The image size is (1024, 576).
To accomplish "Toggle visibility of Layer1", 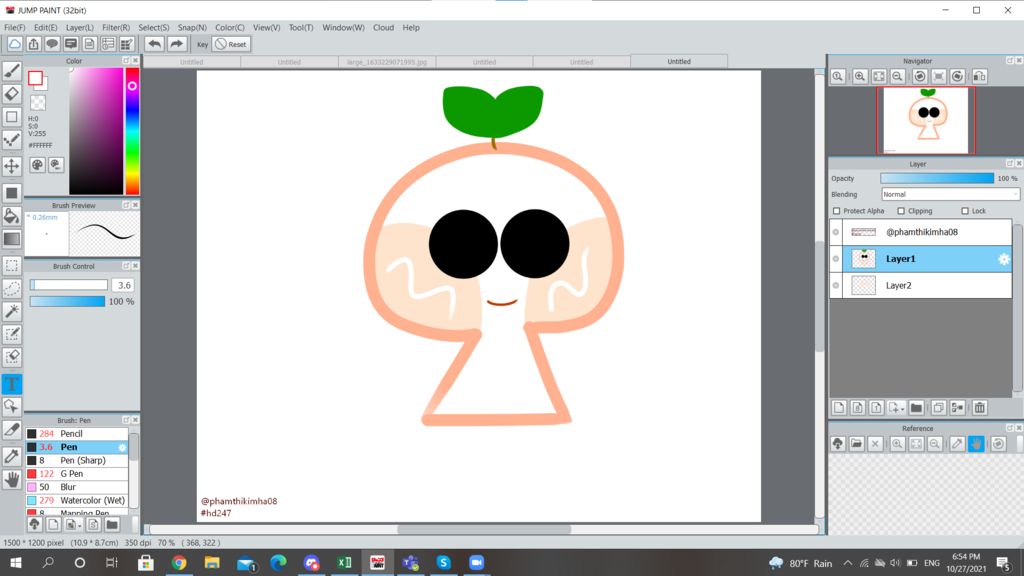I will coord(836,259).
